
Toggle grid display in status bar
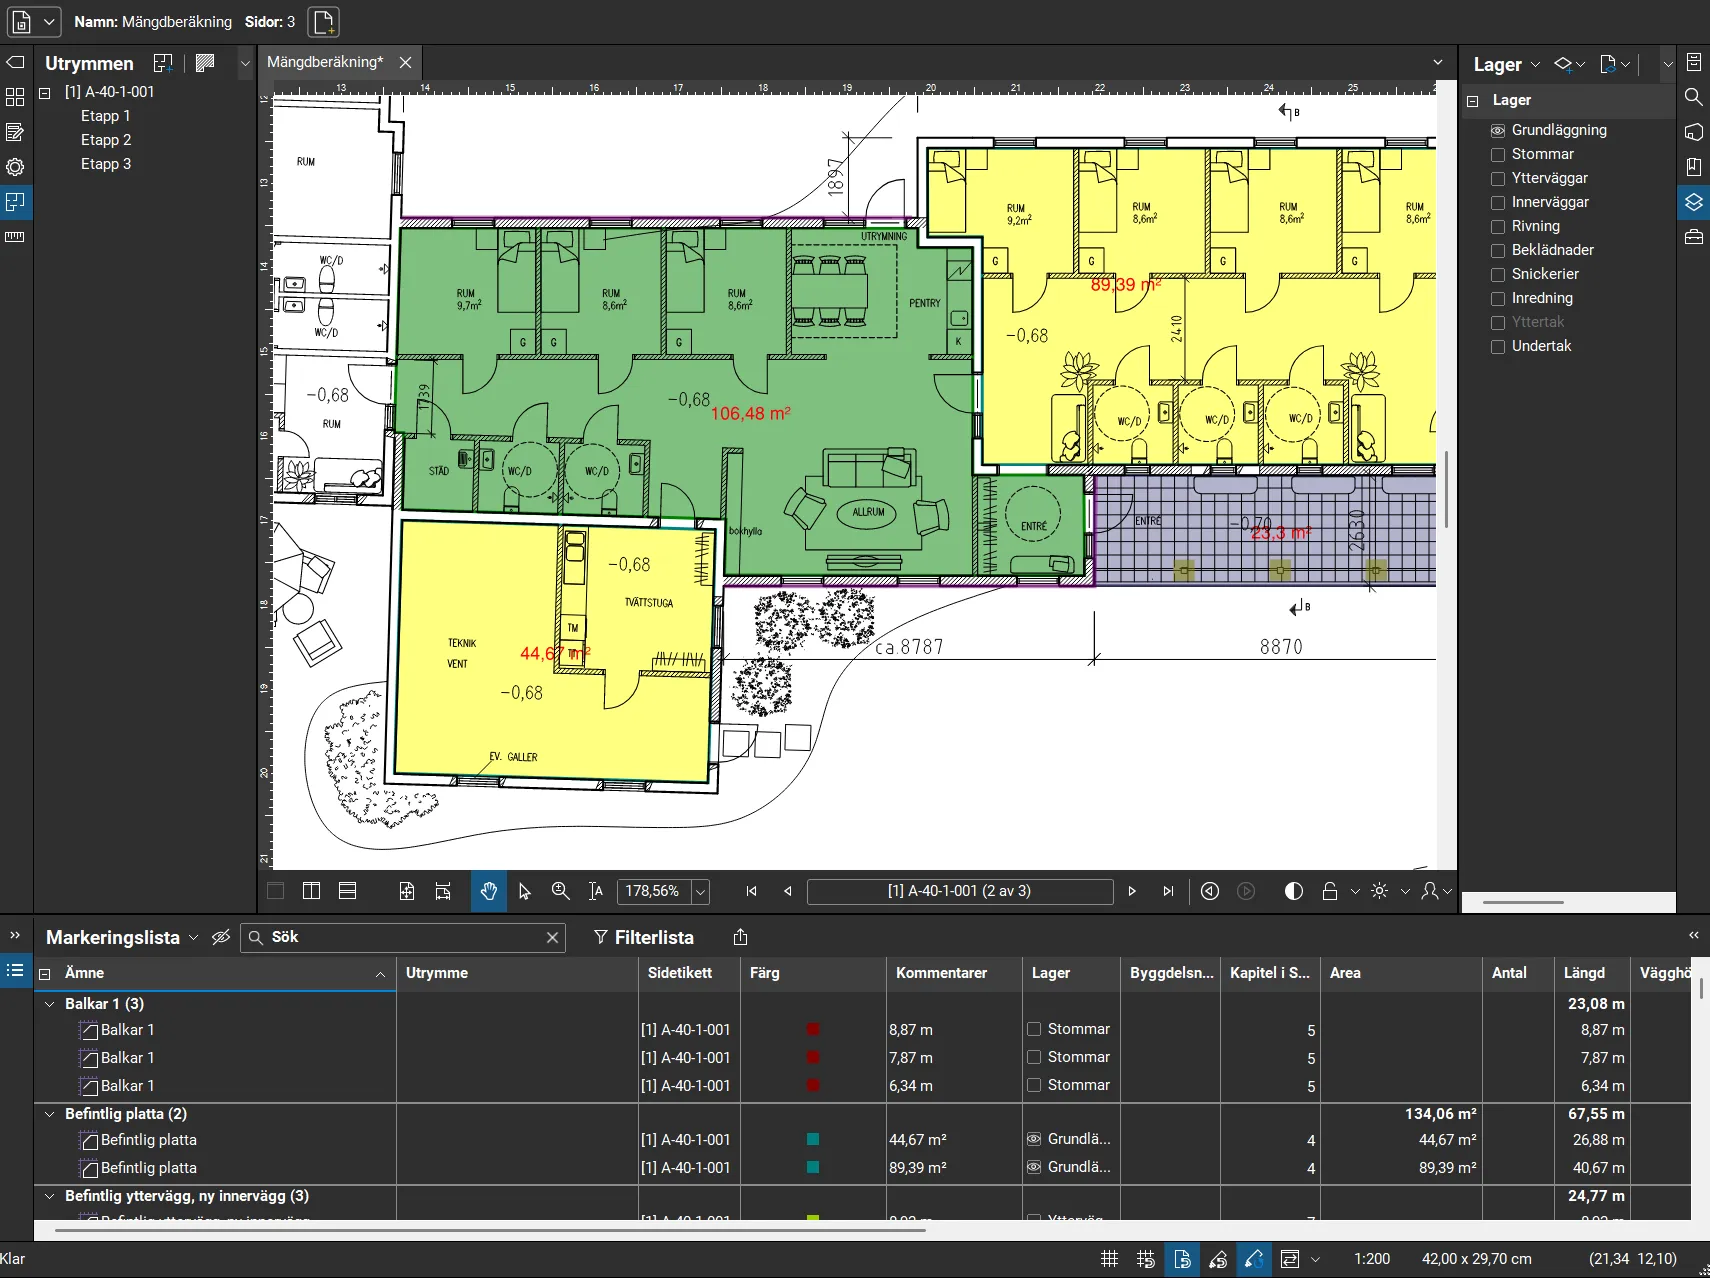click(1110, 1259)
